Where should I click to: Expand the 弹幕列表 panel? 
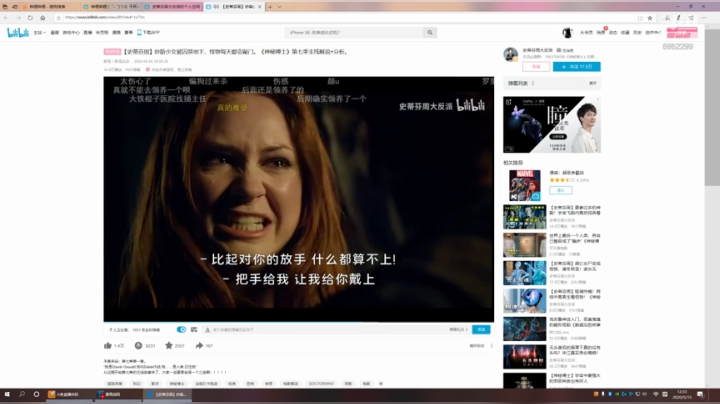point(593,83)
